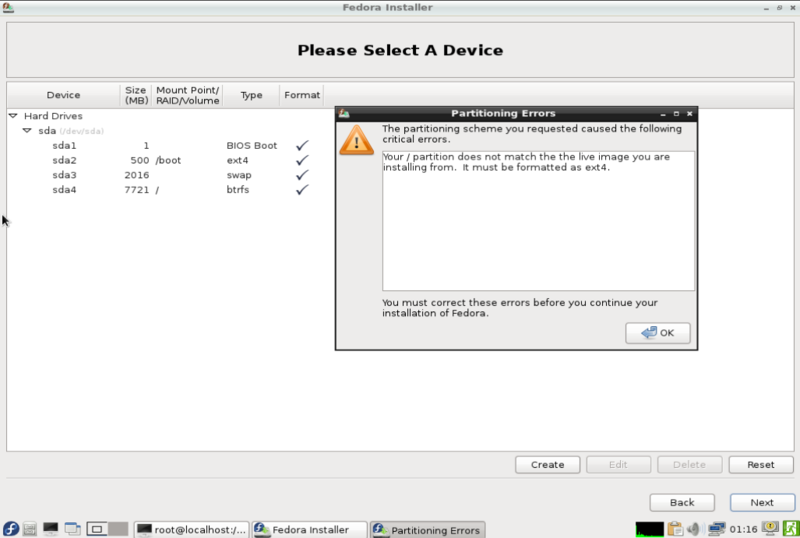Select the sda3 partition row
Image resolution: width=800 pixels, height=538 pixels.
pos(166,175)
